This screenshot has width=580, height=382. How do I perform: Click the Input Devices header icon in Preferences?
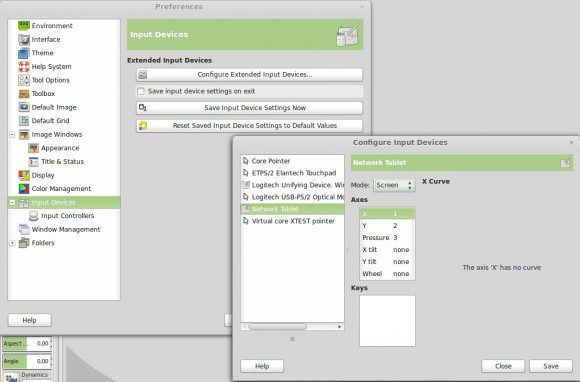coord(347,35)
